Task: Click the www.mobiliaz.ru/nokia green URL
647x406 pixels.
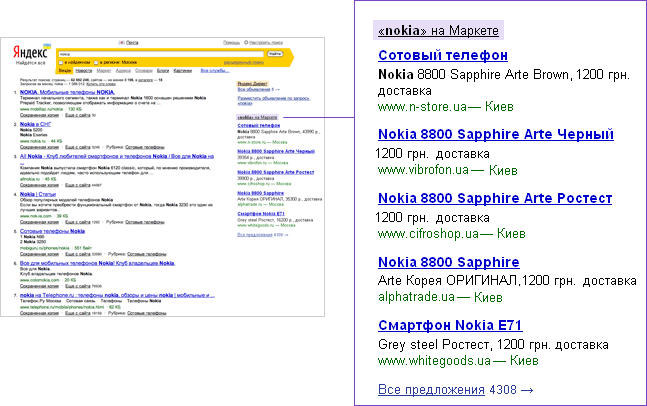Action: tap(41, 109)
